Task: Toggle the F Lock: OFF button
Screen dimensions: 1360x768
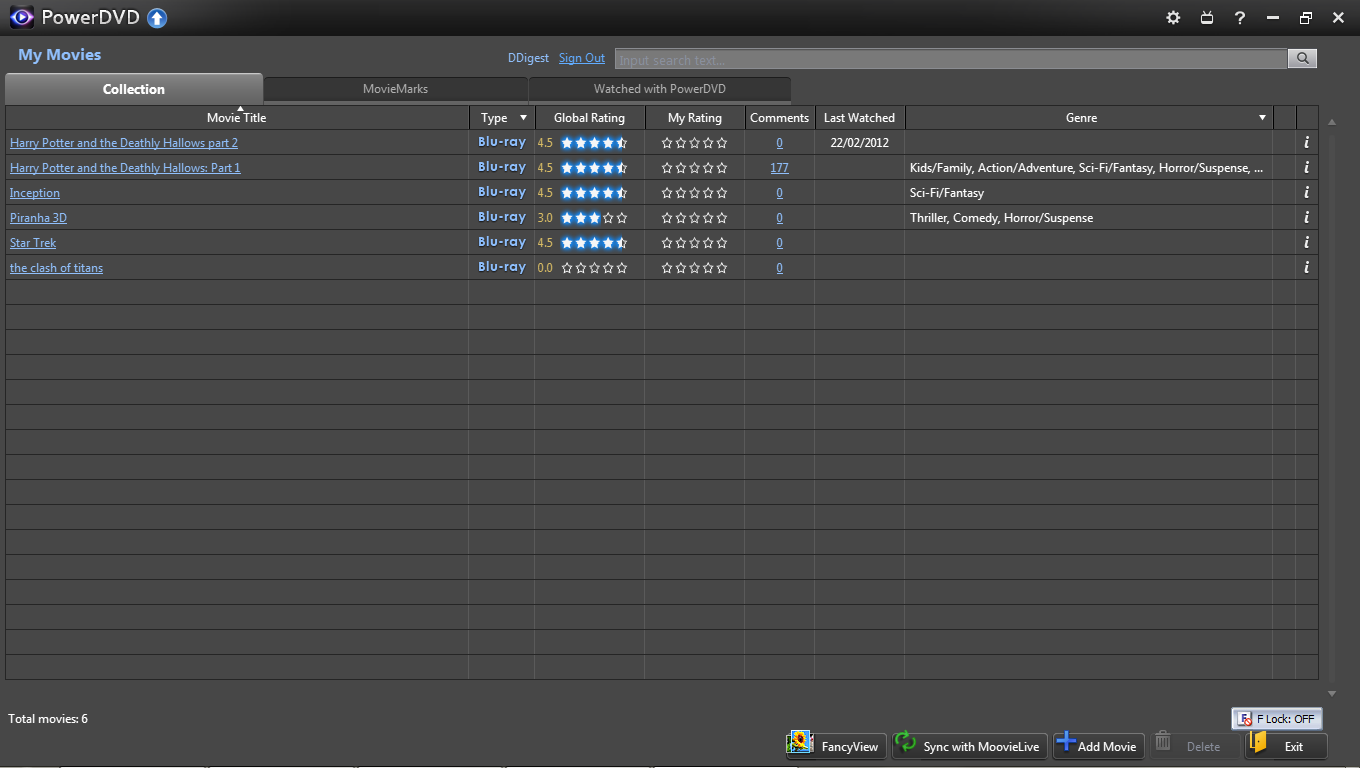Action: pos(1277,719)
